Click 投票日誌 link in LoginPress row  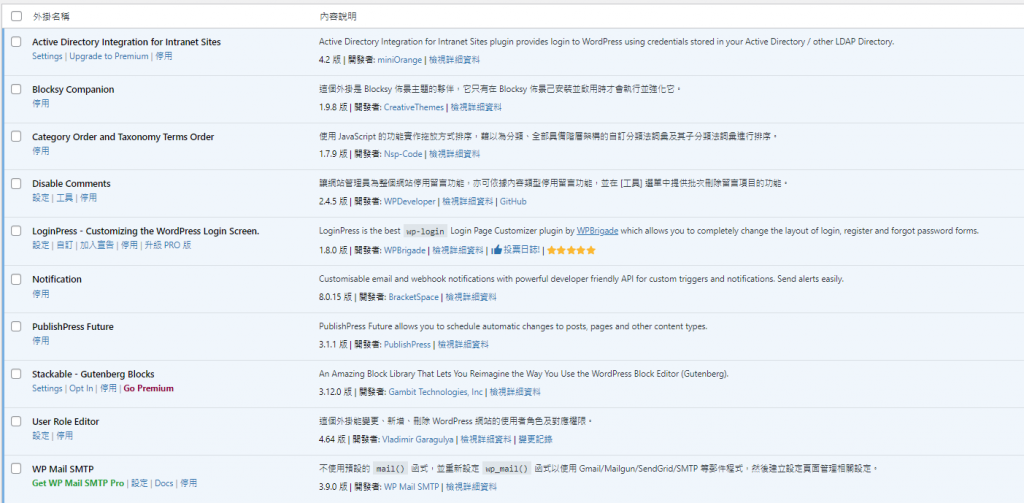click(522, 250)
